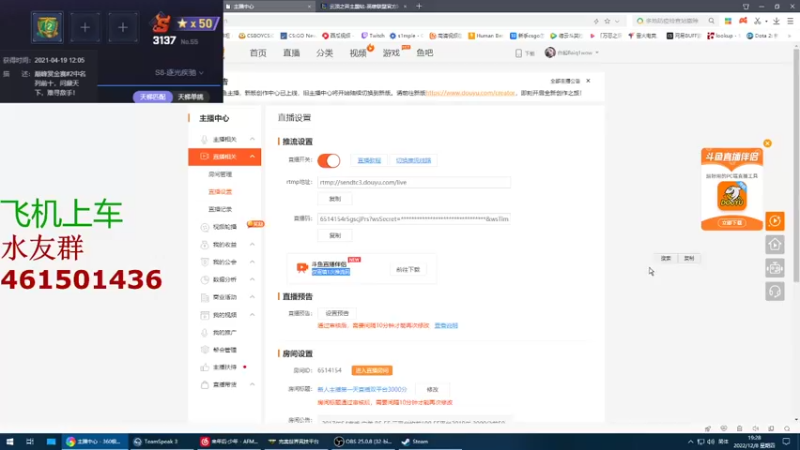The image size is (800, 450).
Task: Click the home icon on the right floating bar
Action: [775, 245]
